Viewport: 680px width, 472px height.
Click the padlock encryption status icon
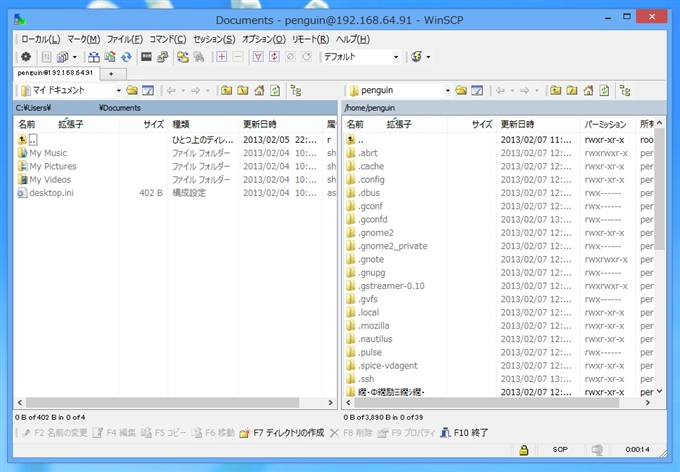click(x=523, y=450)
